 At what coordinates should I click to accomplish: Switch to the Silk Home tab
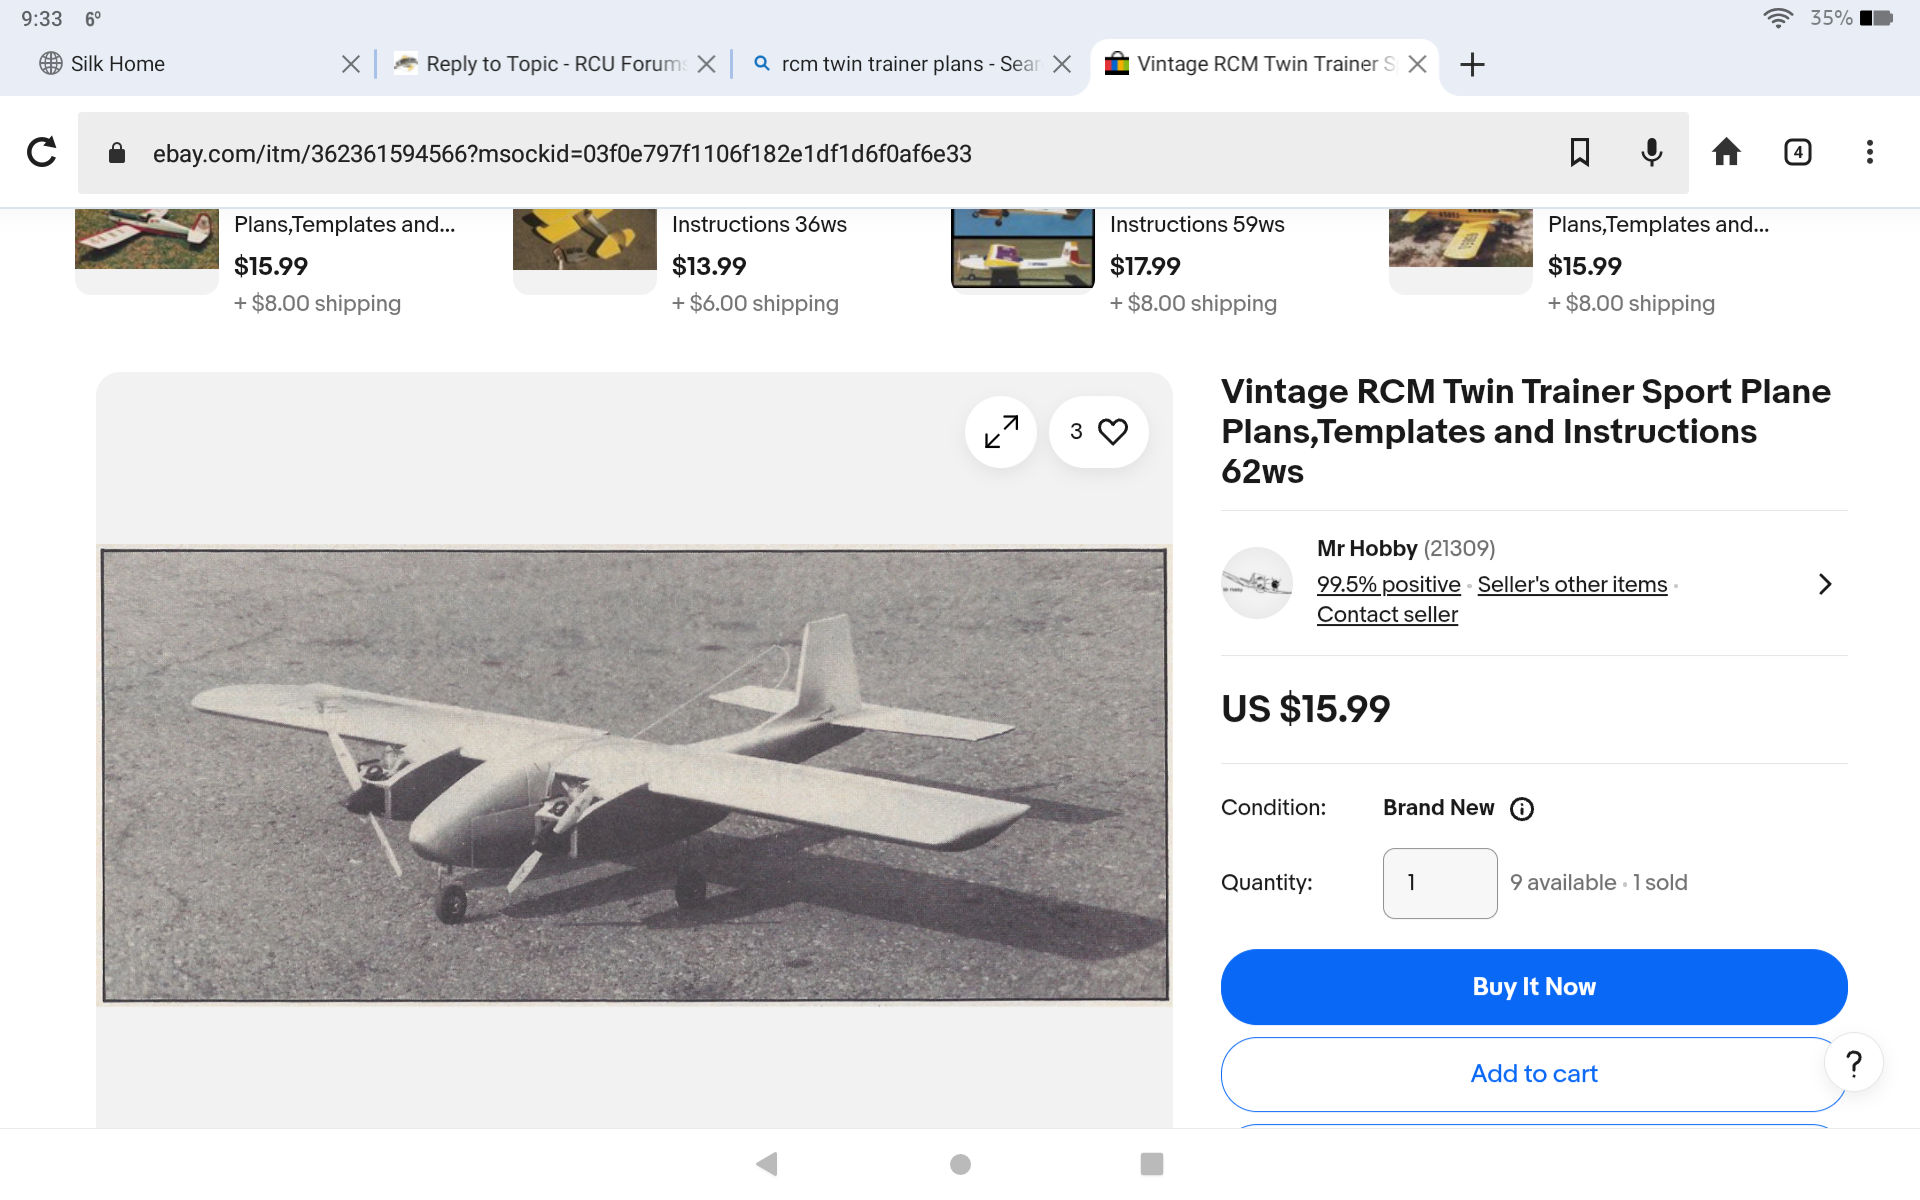(x=118, y=64)
